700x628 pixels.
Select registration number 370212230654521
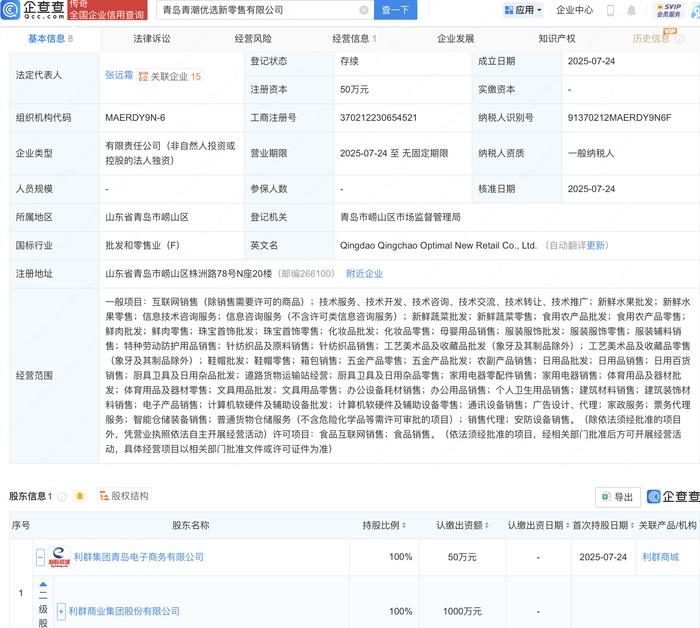(x=378, y=118)
